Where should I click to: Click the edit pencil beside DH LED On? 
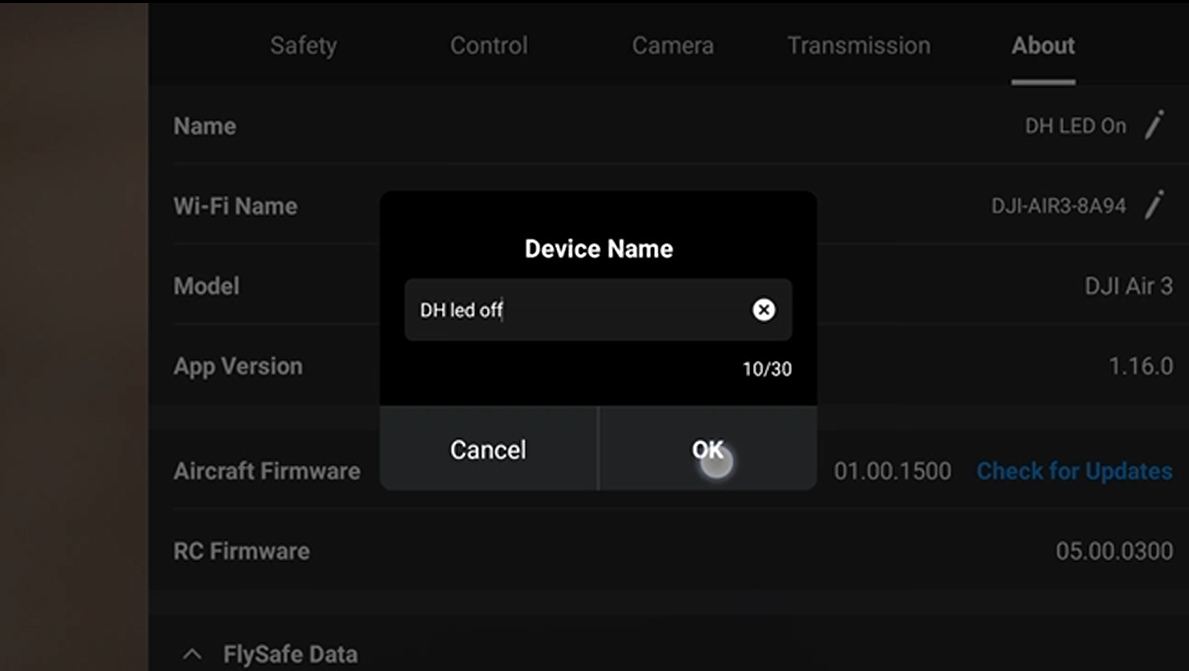1155,125
